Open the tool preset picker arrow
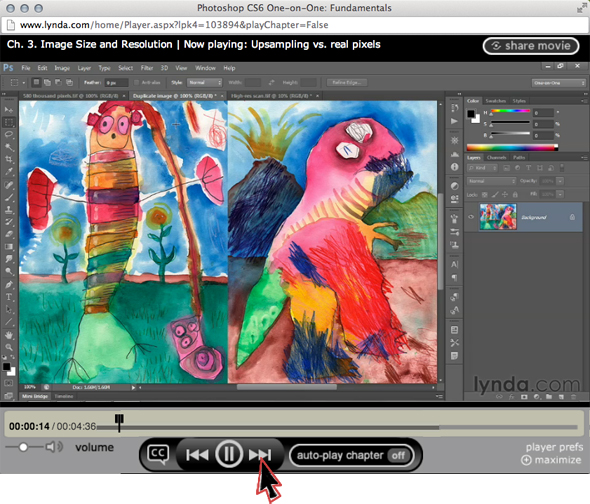 click(x=24, y=82)
